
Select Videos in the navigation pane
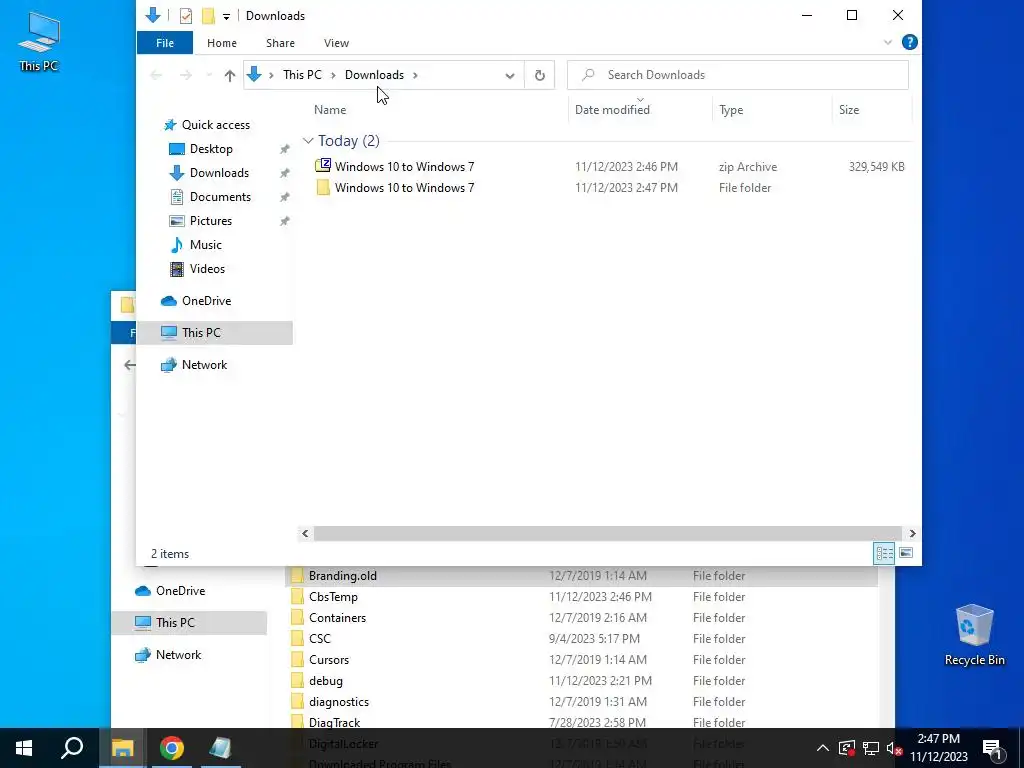[207, 269]
